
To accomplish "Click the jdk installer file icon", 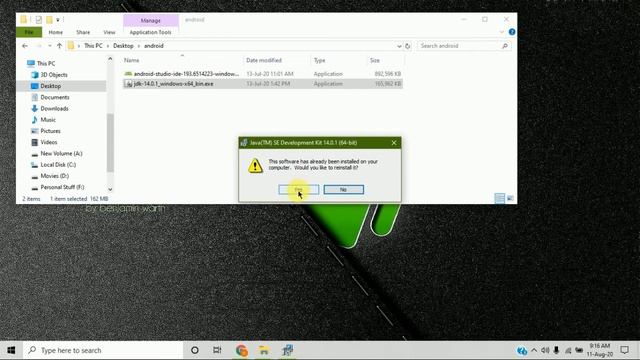I will [x=128, y=84].
